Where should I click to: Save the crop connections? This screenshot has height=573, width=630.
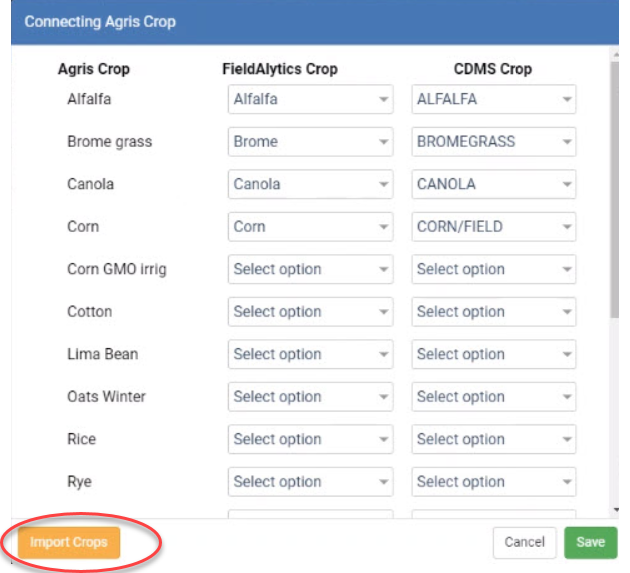coord(590,542)
